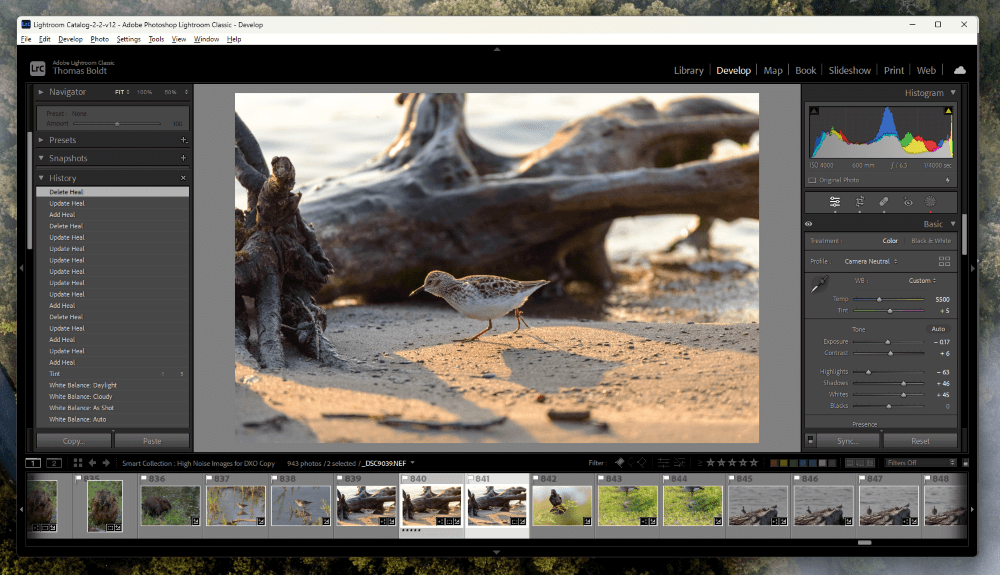Screen dimensions: 1000x575
Task: Open the Camera Neutral profile dropdown
Action: [871, 261]
